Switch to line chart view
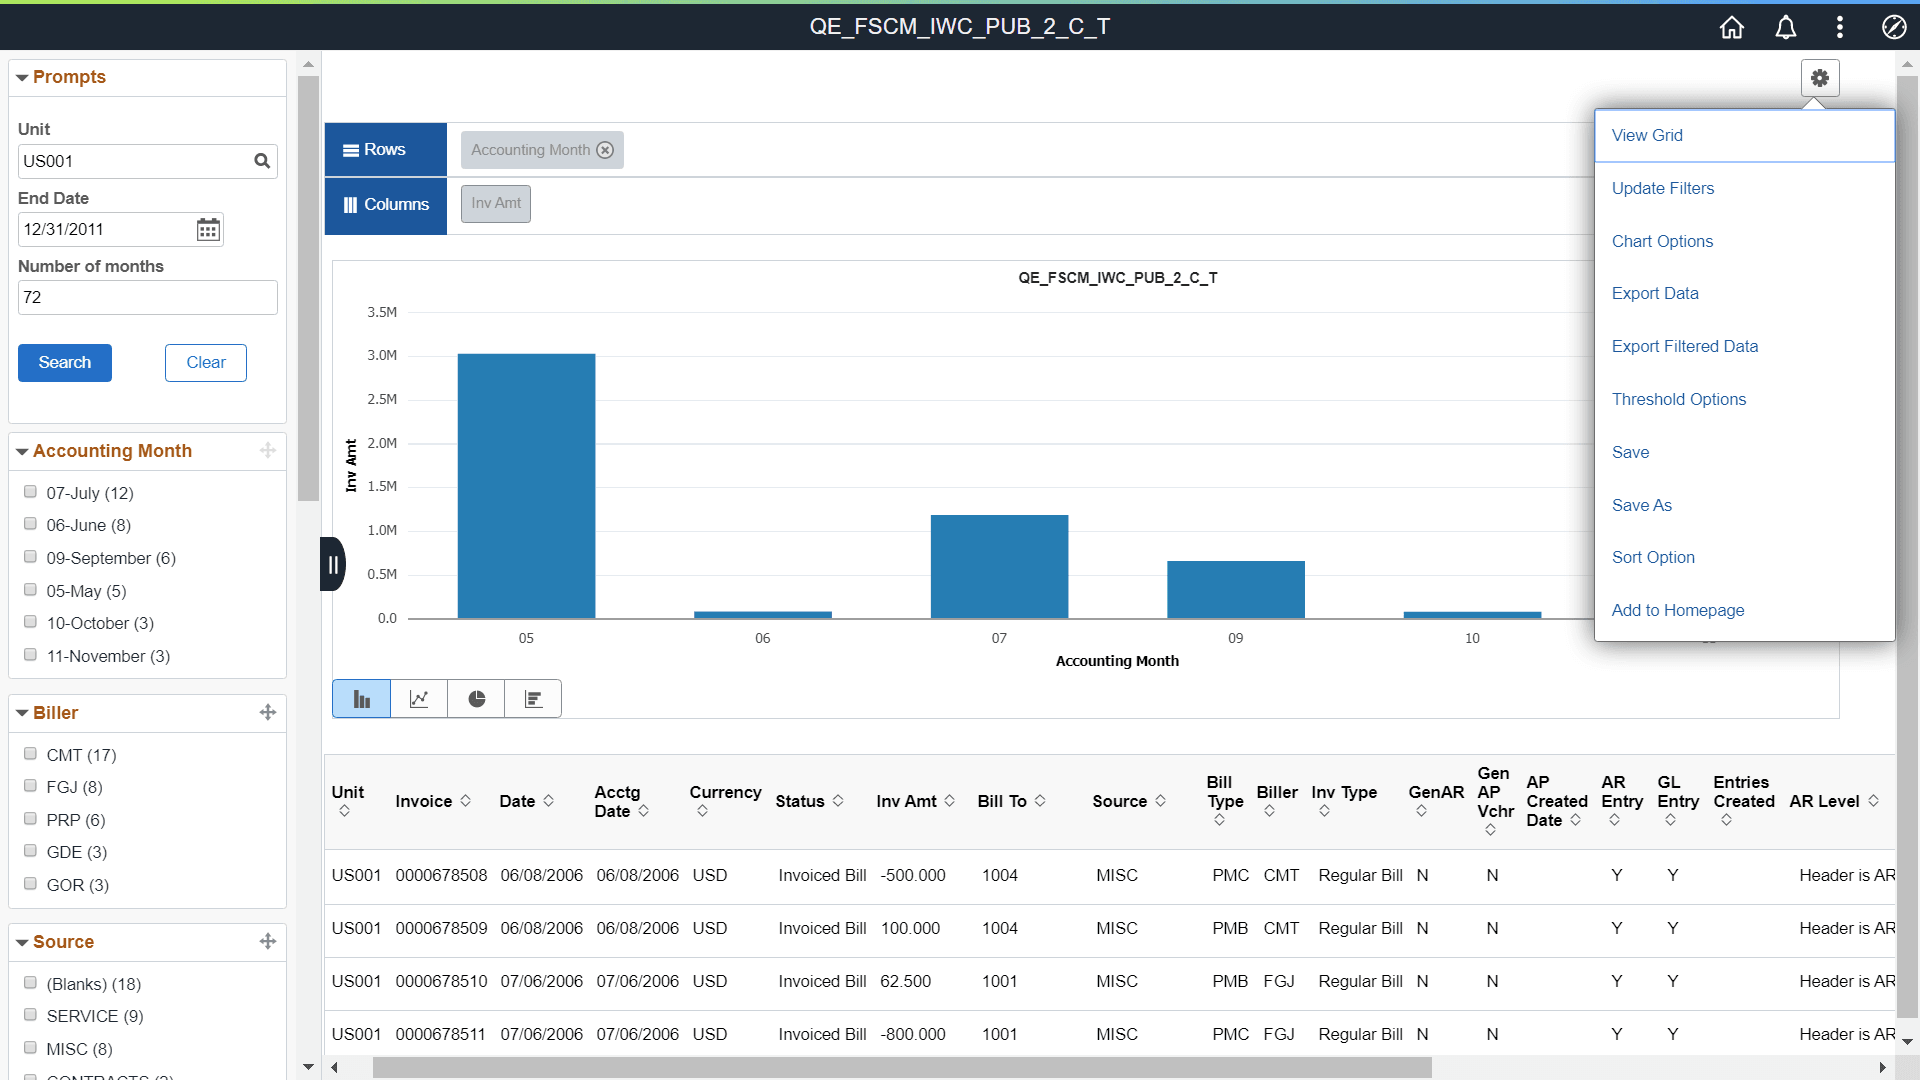1920x1080 pixels. pos(419,699)
